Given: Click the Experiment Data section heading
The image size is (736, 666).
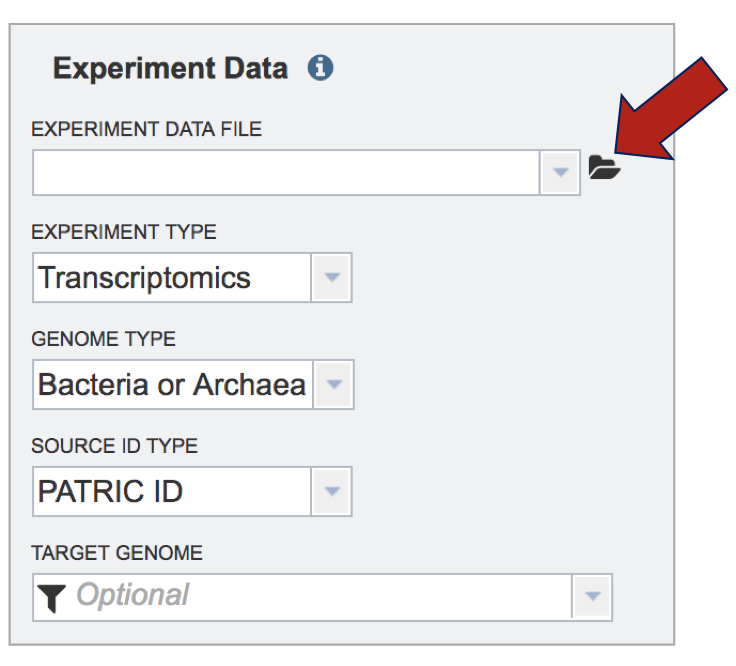Looking at the screenshot, I should [170, 69].
